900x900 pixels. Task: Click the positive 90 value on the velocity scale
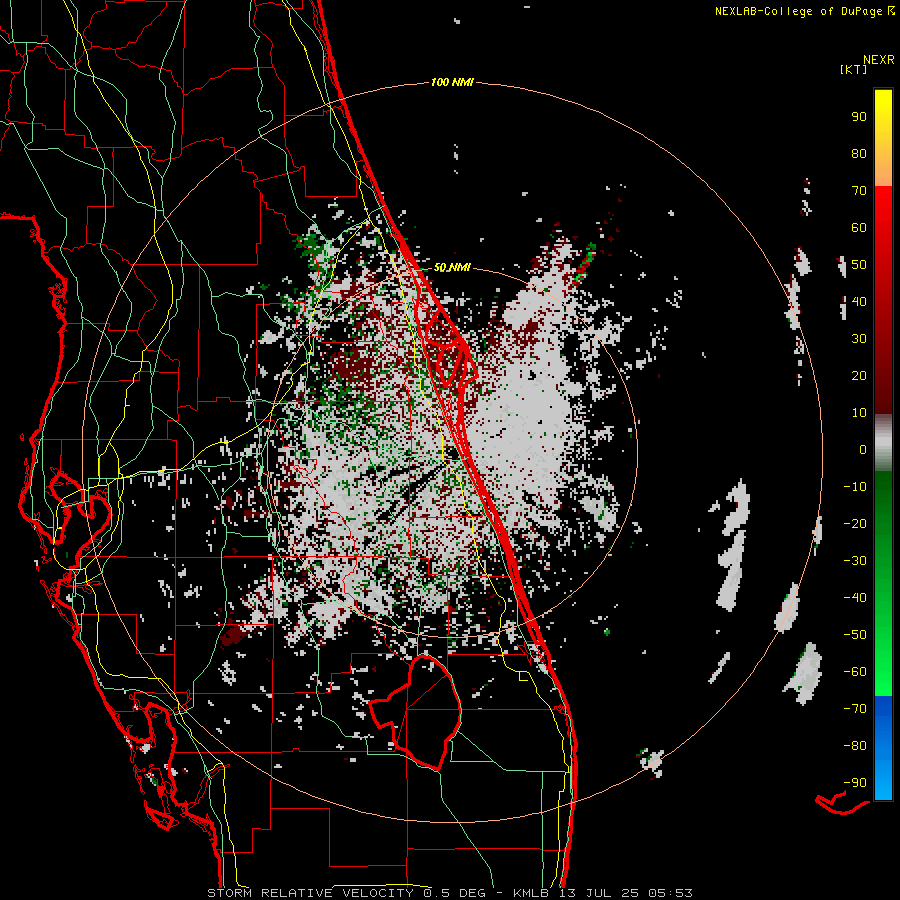pyautogui.click(x=859, y=117)
